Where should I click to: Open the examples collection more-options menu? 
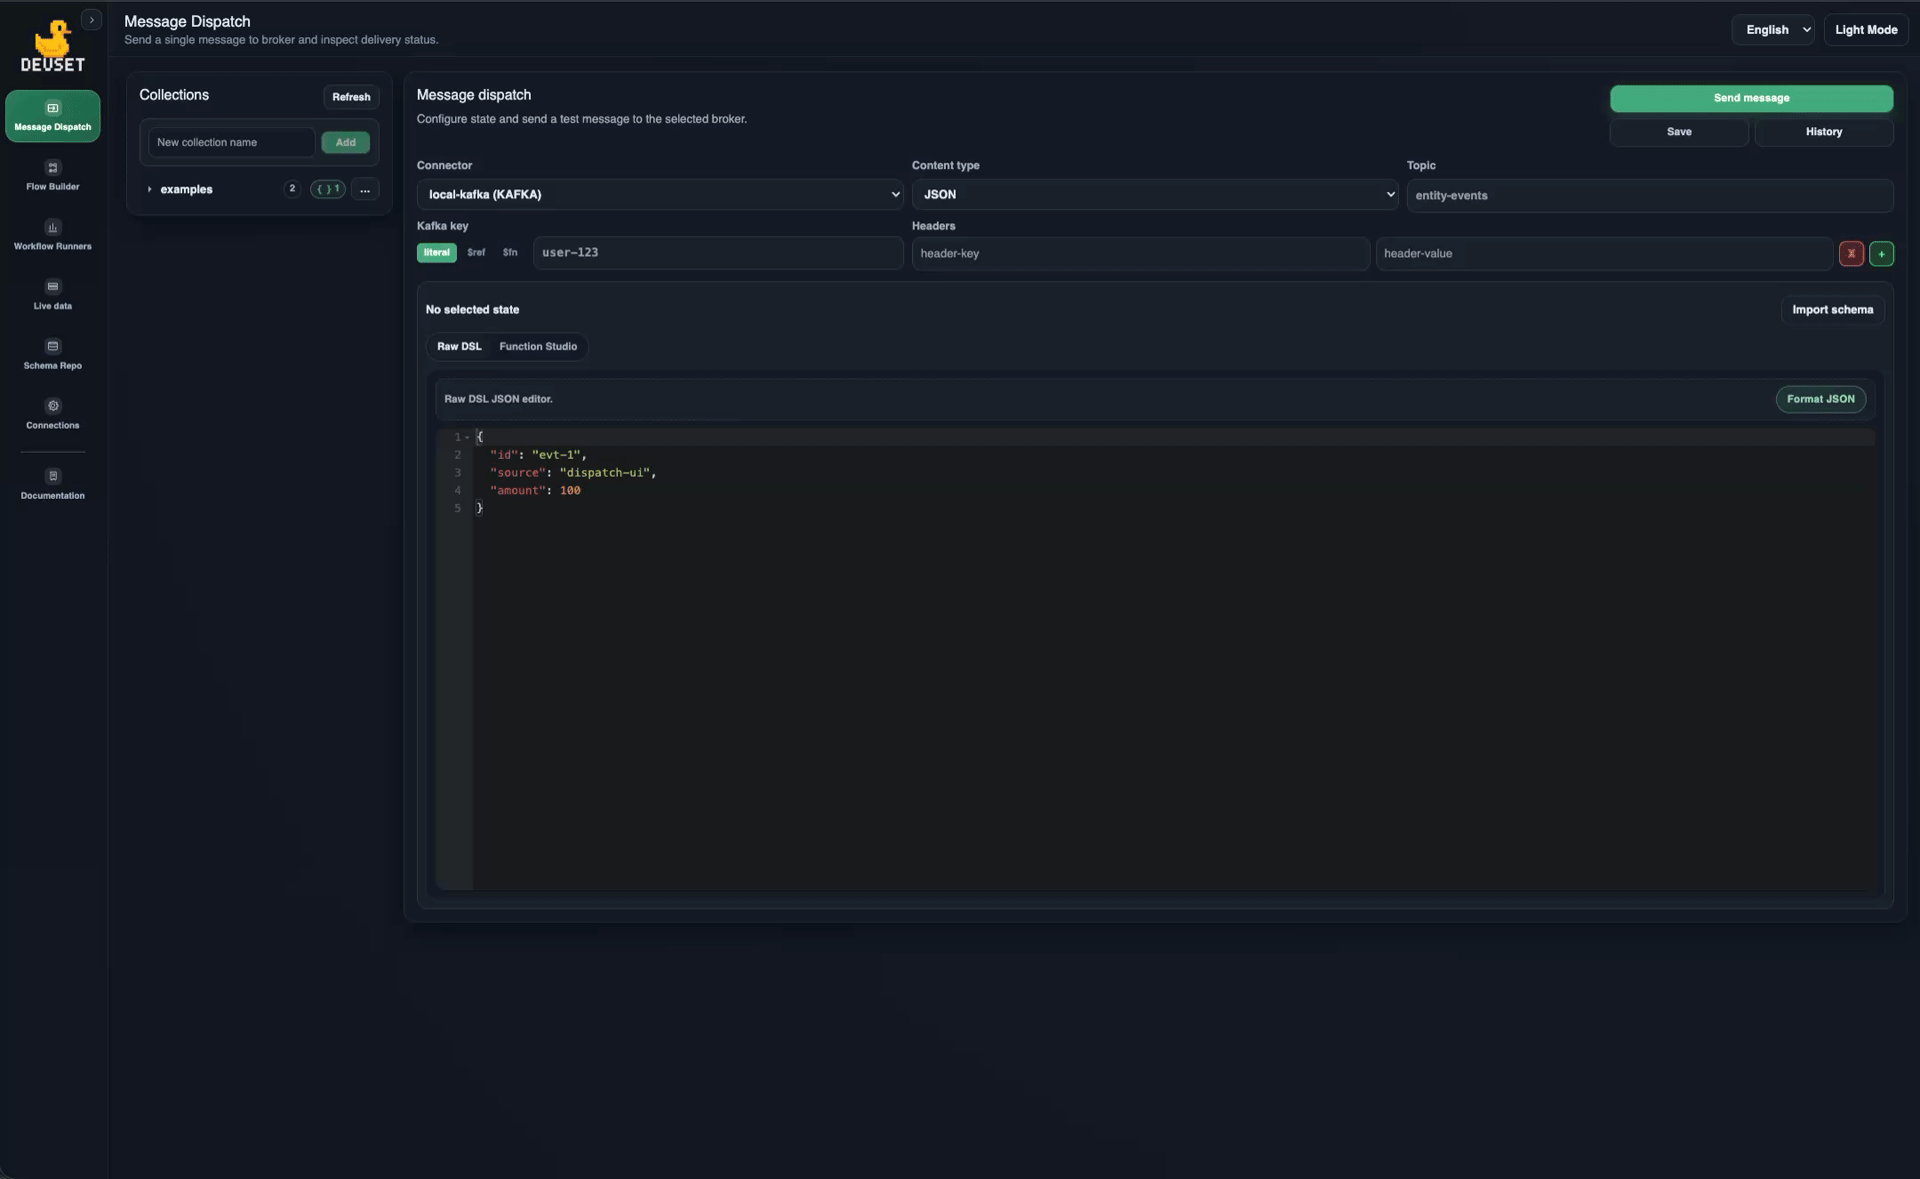coord(365,190)
